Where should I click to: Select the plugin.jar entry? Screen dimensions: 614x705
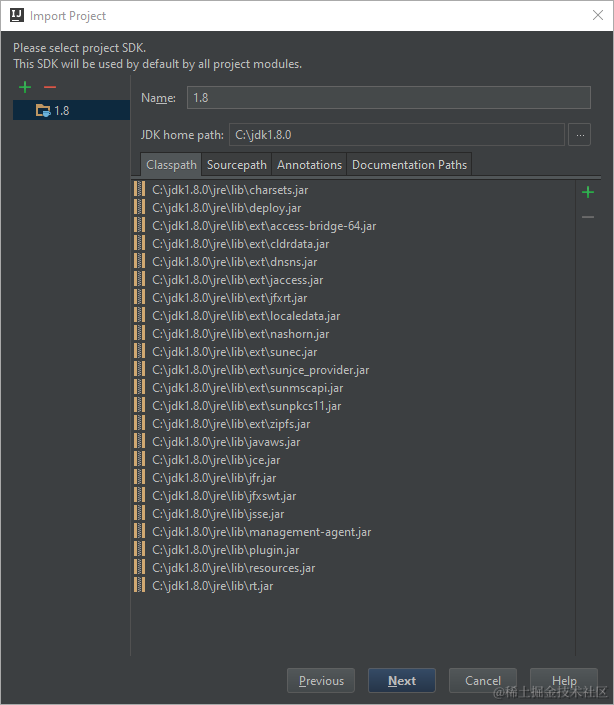point(353,549)
